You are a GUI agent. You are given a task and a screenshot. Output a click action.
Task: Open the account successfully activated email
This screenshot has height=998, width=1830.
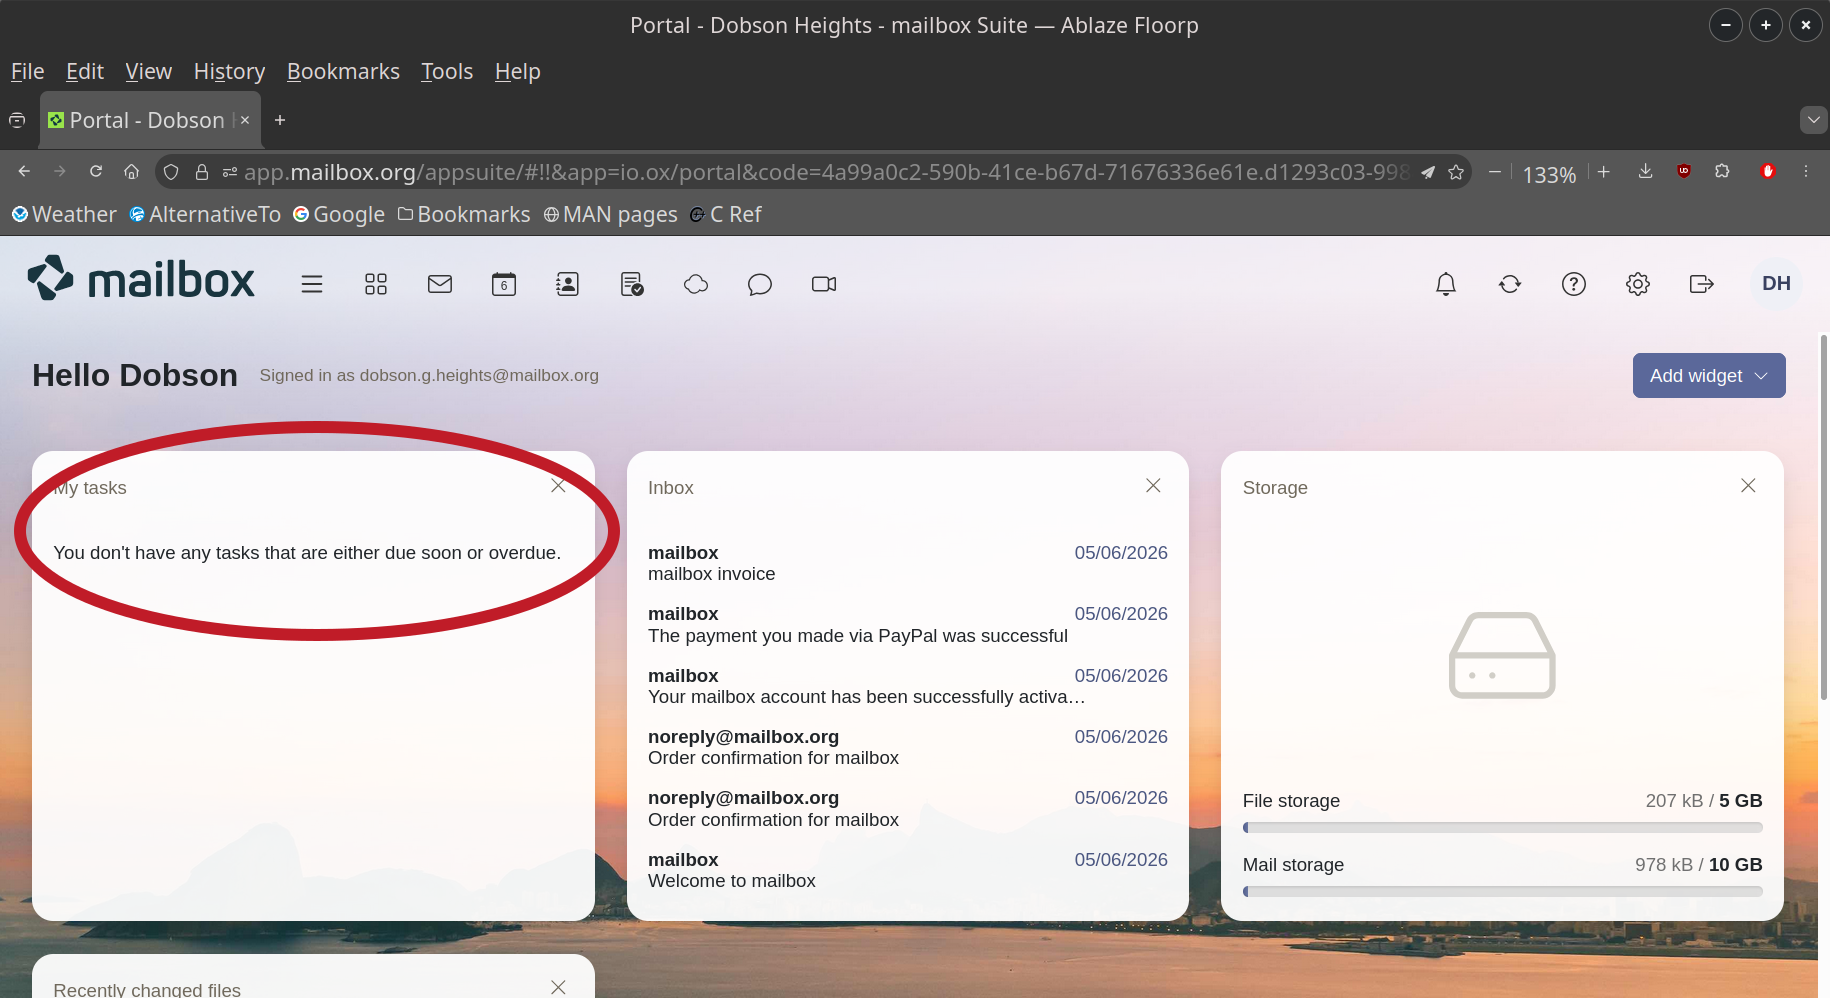(907, 686)
